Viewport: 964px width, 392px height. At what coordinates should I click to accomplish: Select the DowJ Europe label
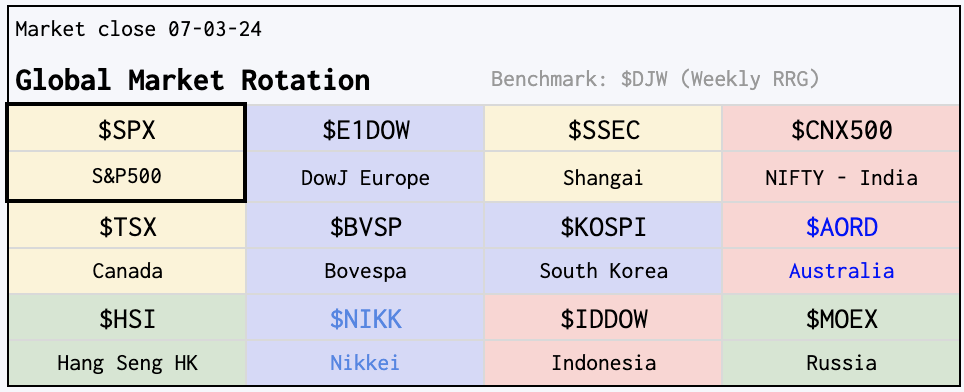[365, 178]
